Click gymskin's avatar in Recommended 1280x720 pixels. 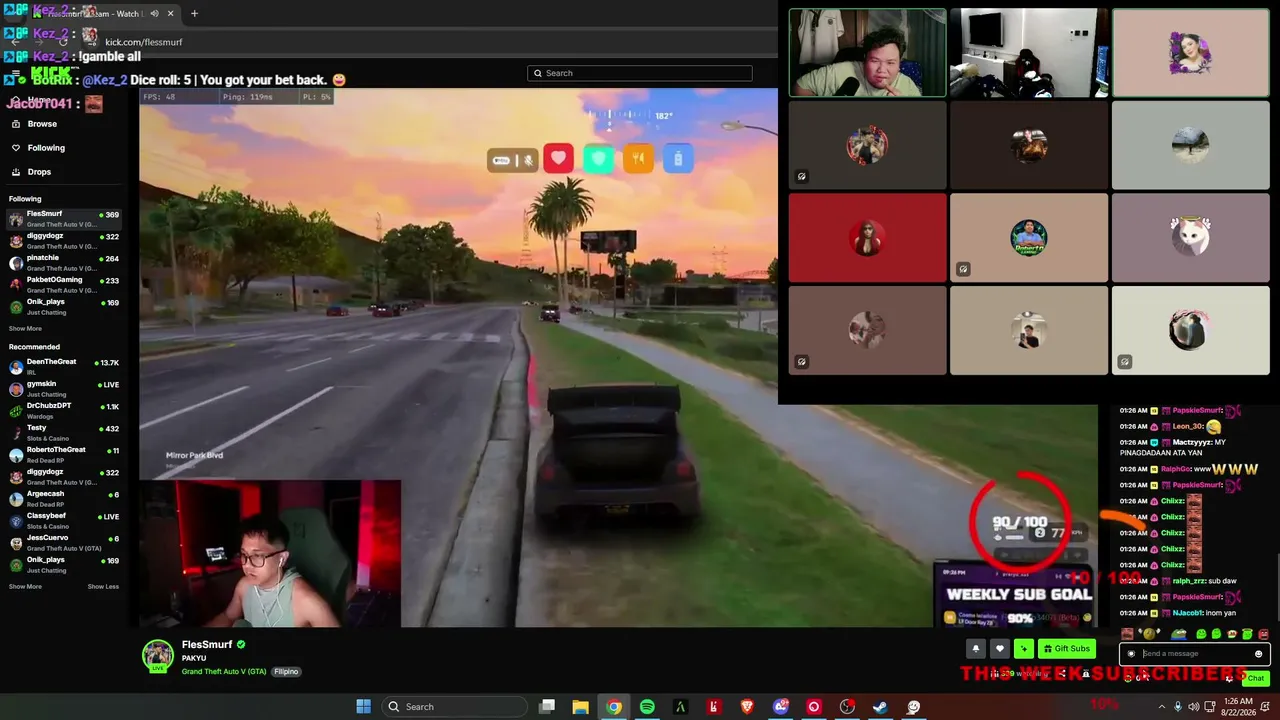click(x=16, y=389)
